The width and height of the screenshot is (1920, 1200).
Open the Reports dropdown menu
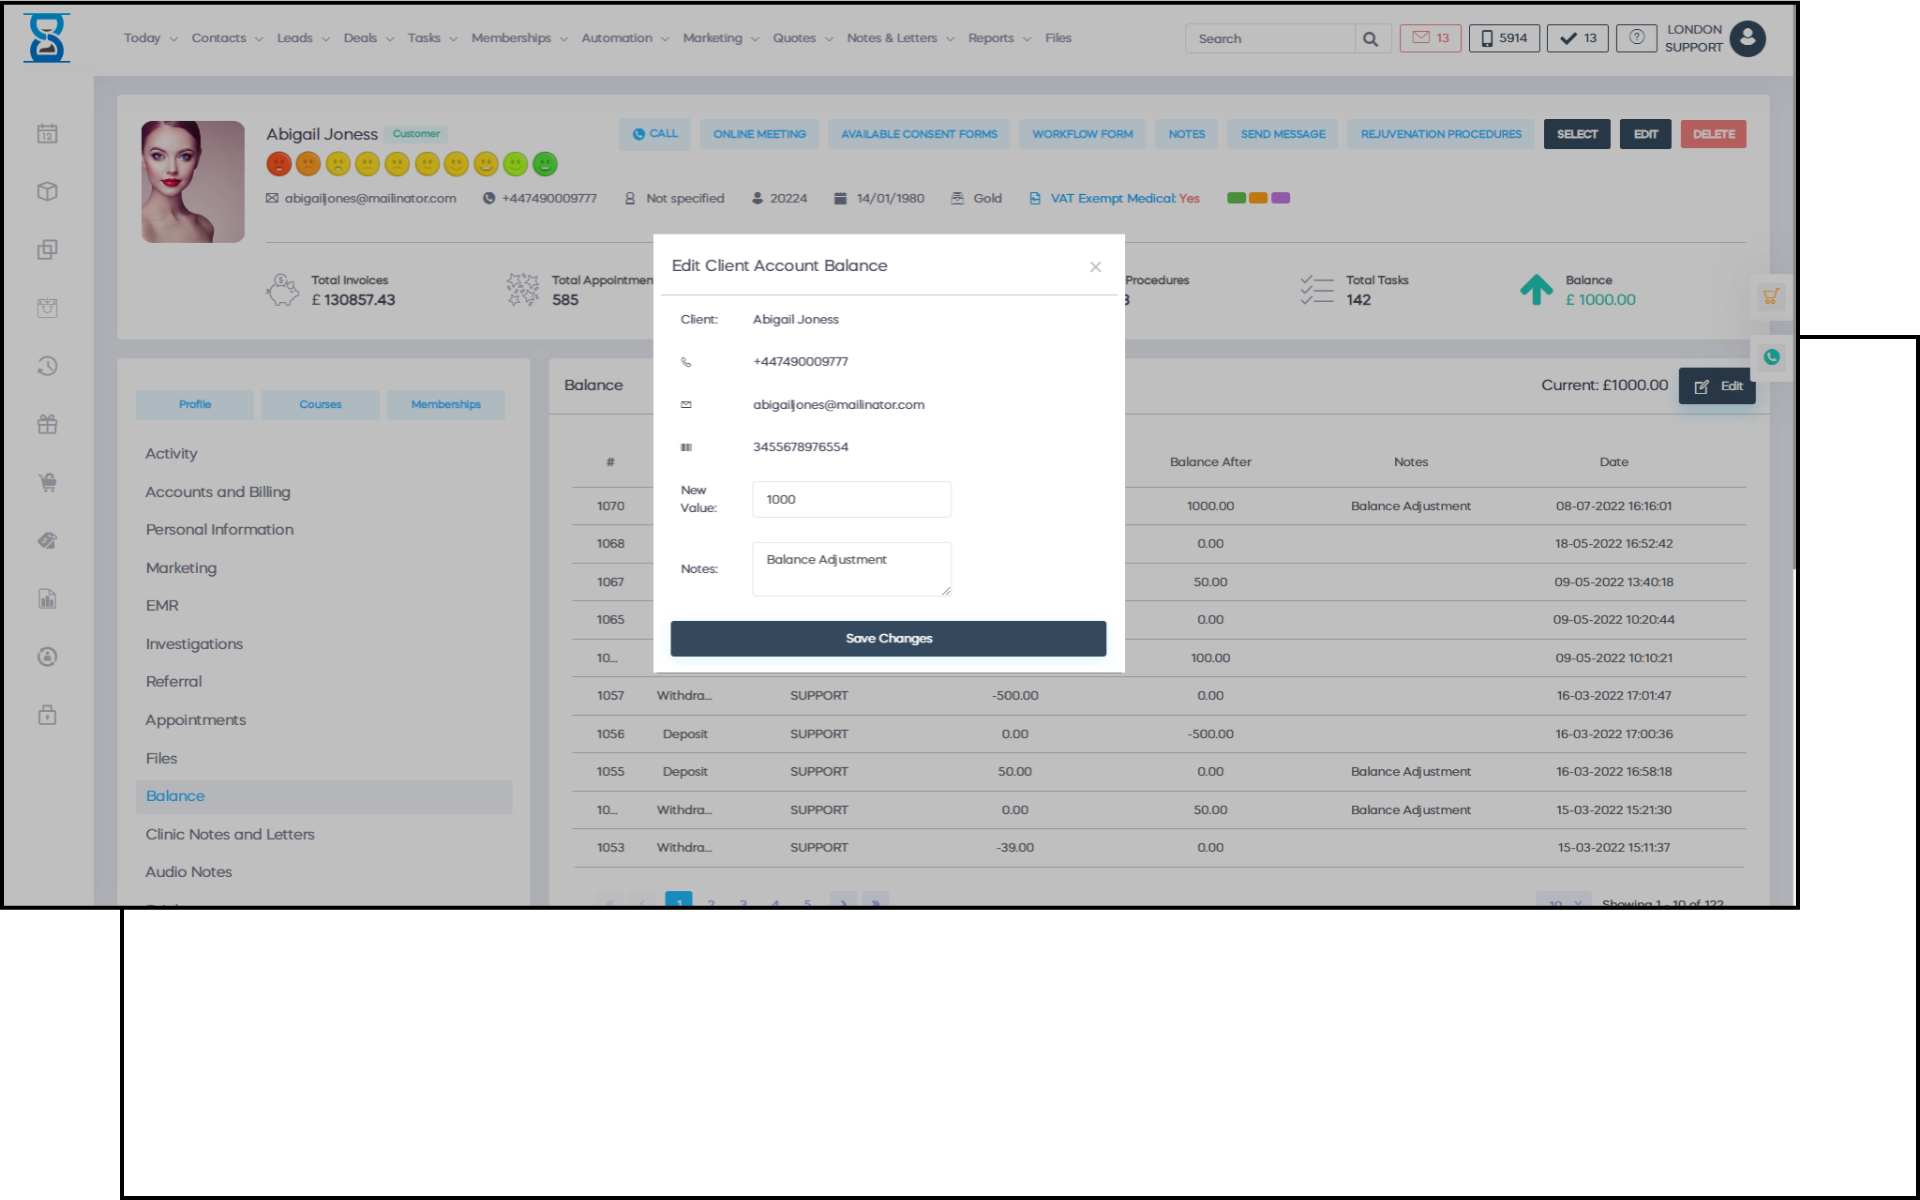click(x=998, y=38)
